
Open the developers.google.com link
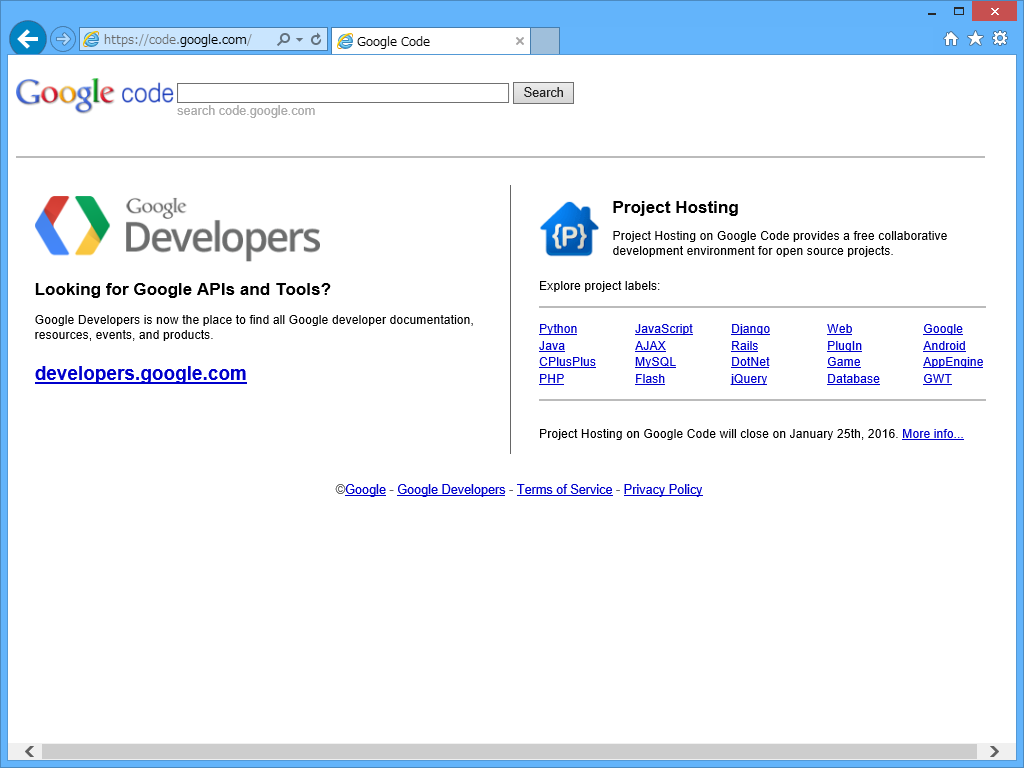tap(140, 373)
